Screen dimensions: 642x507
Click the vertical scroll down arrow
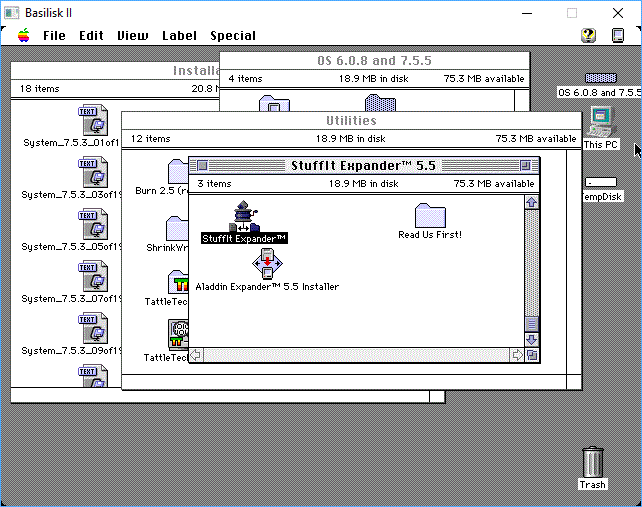(x=531, y=340)
